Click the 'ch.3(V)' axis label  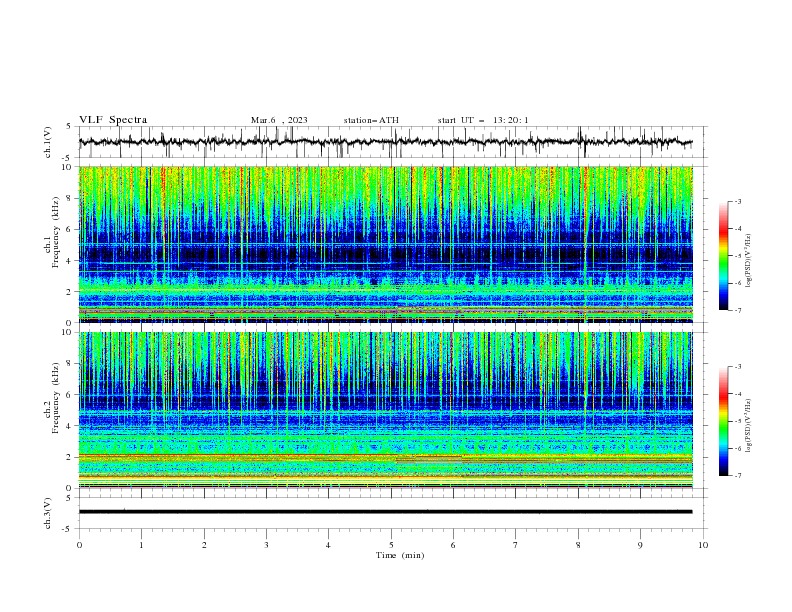click(48, 513)
